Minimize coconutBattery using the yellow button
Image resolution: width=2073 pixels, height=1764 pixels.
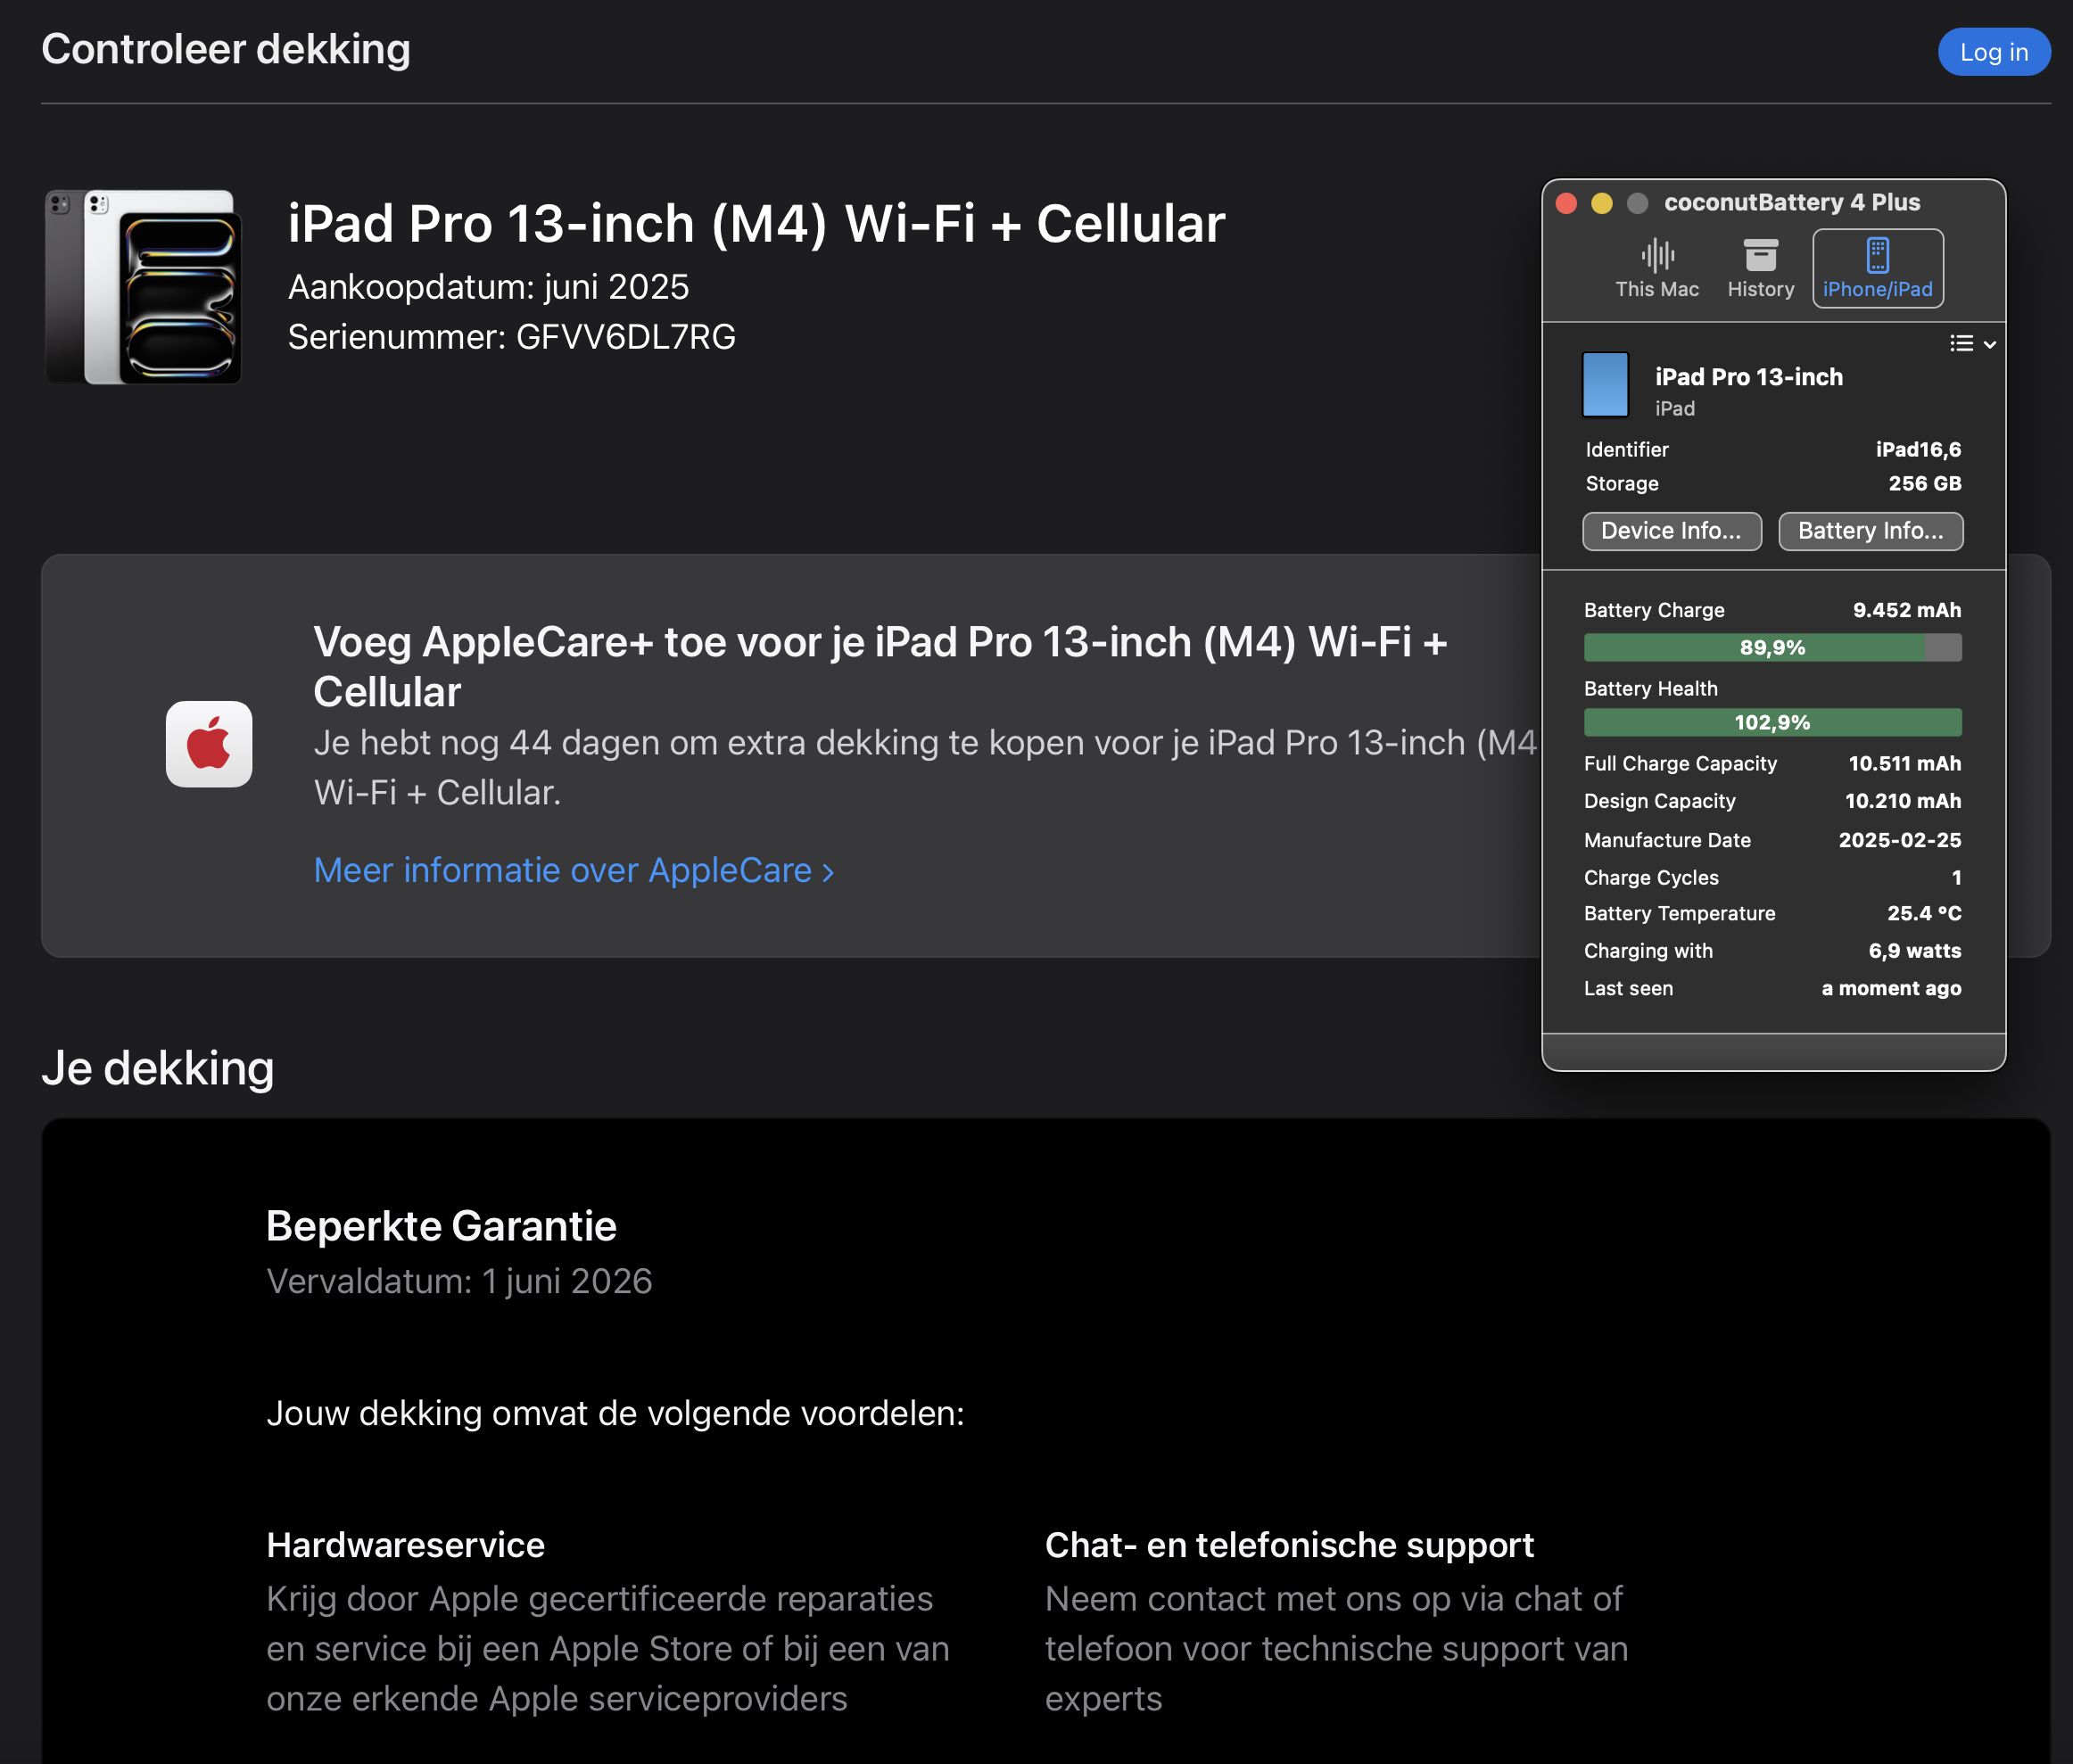(1601, 204)
